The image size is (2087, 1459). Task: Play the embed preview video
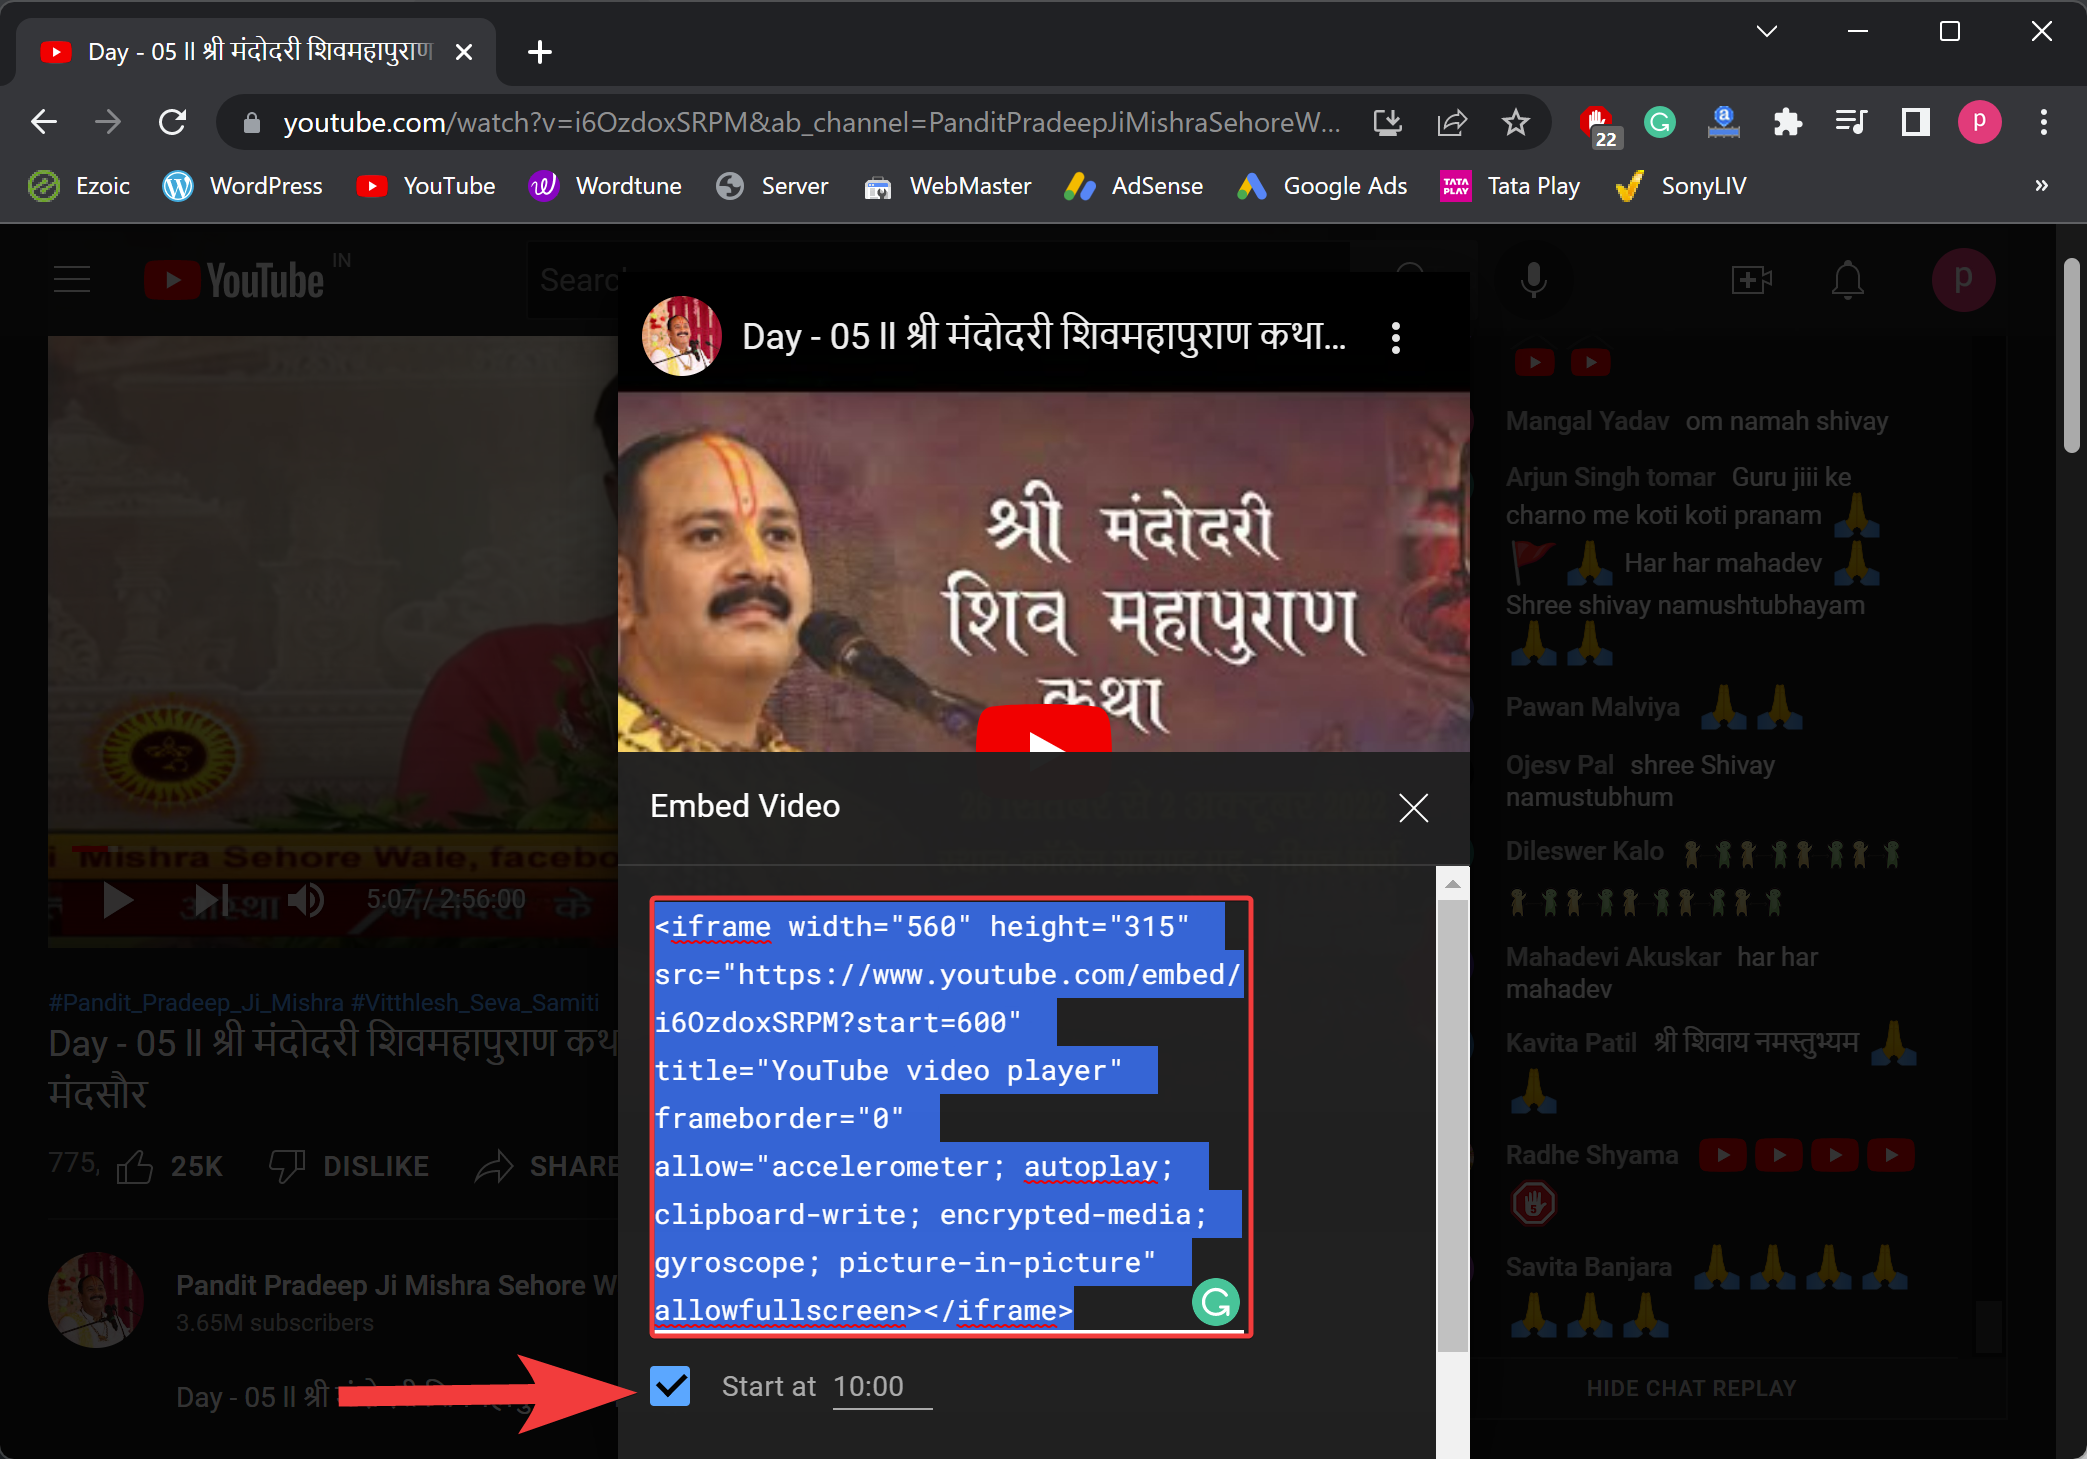(1043, 730)
